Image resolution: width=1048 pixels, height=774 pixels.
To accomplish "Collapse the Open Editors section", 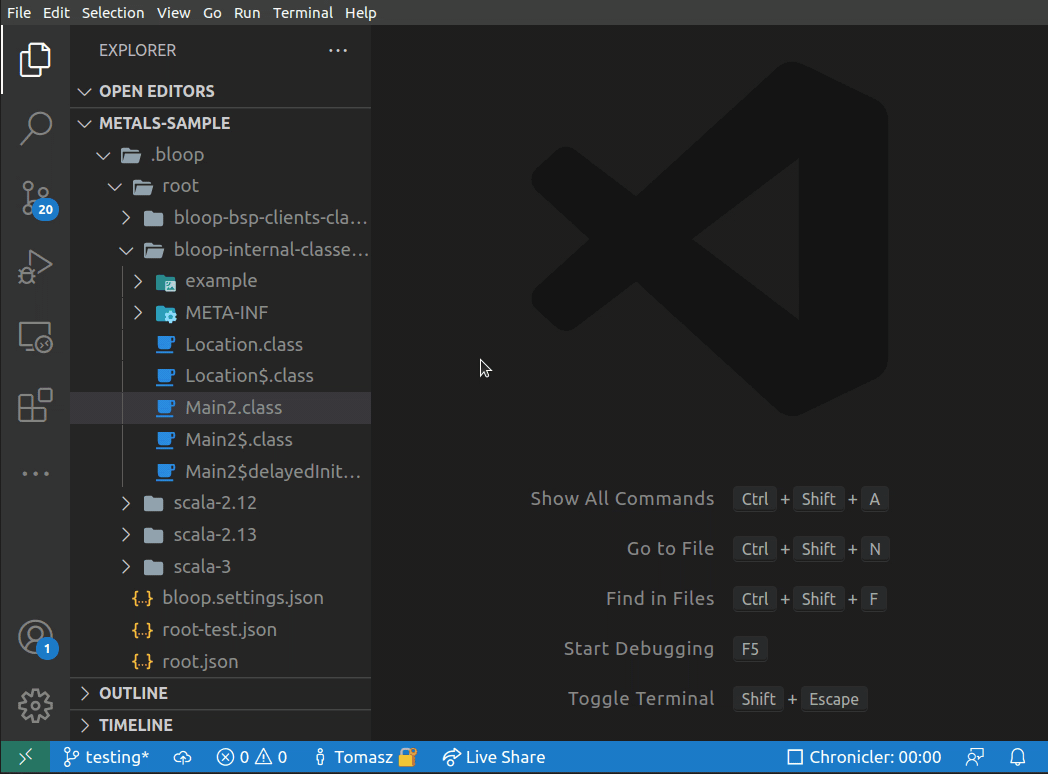I will tap(221, 92).
